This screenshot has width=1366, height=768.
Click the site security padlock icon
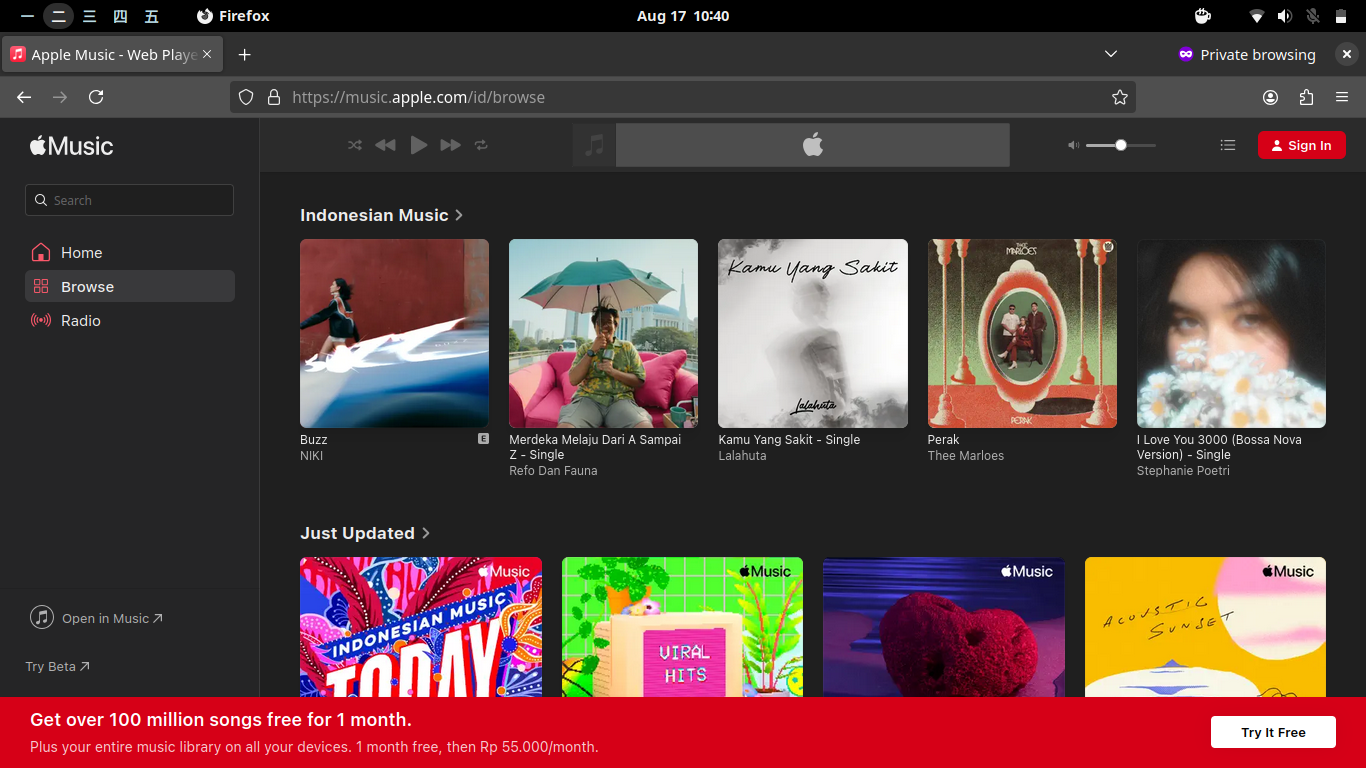click(x=273, y=97)
